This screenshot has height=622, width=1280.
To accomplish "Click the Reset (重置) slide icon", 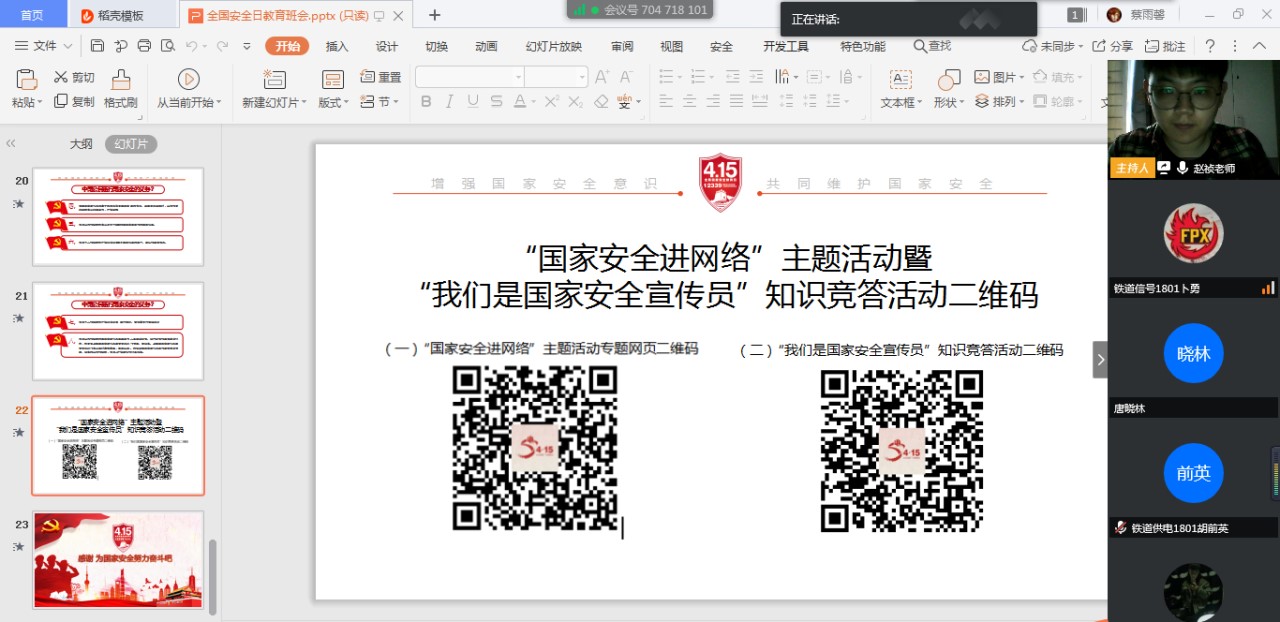I will (368, 77).
